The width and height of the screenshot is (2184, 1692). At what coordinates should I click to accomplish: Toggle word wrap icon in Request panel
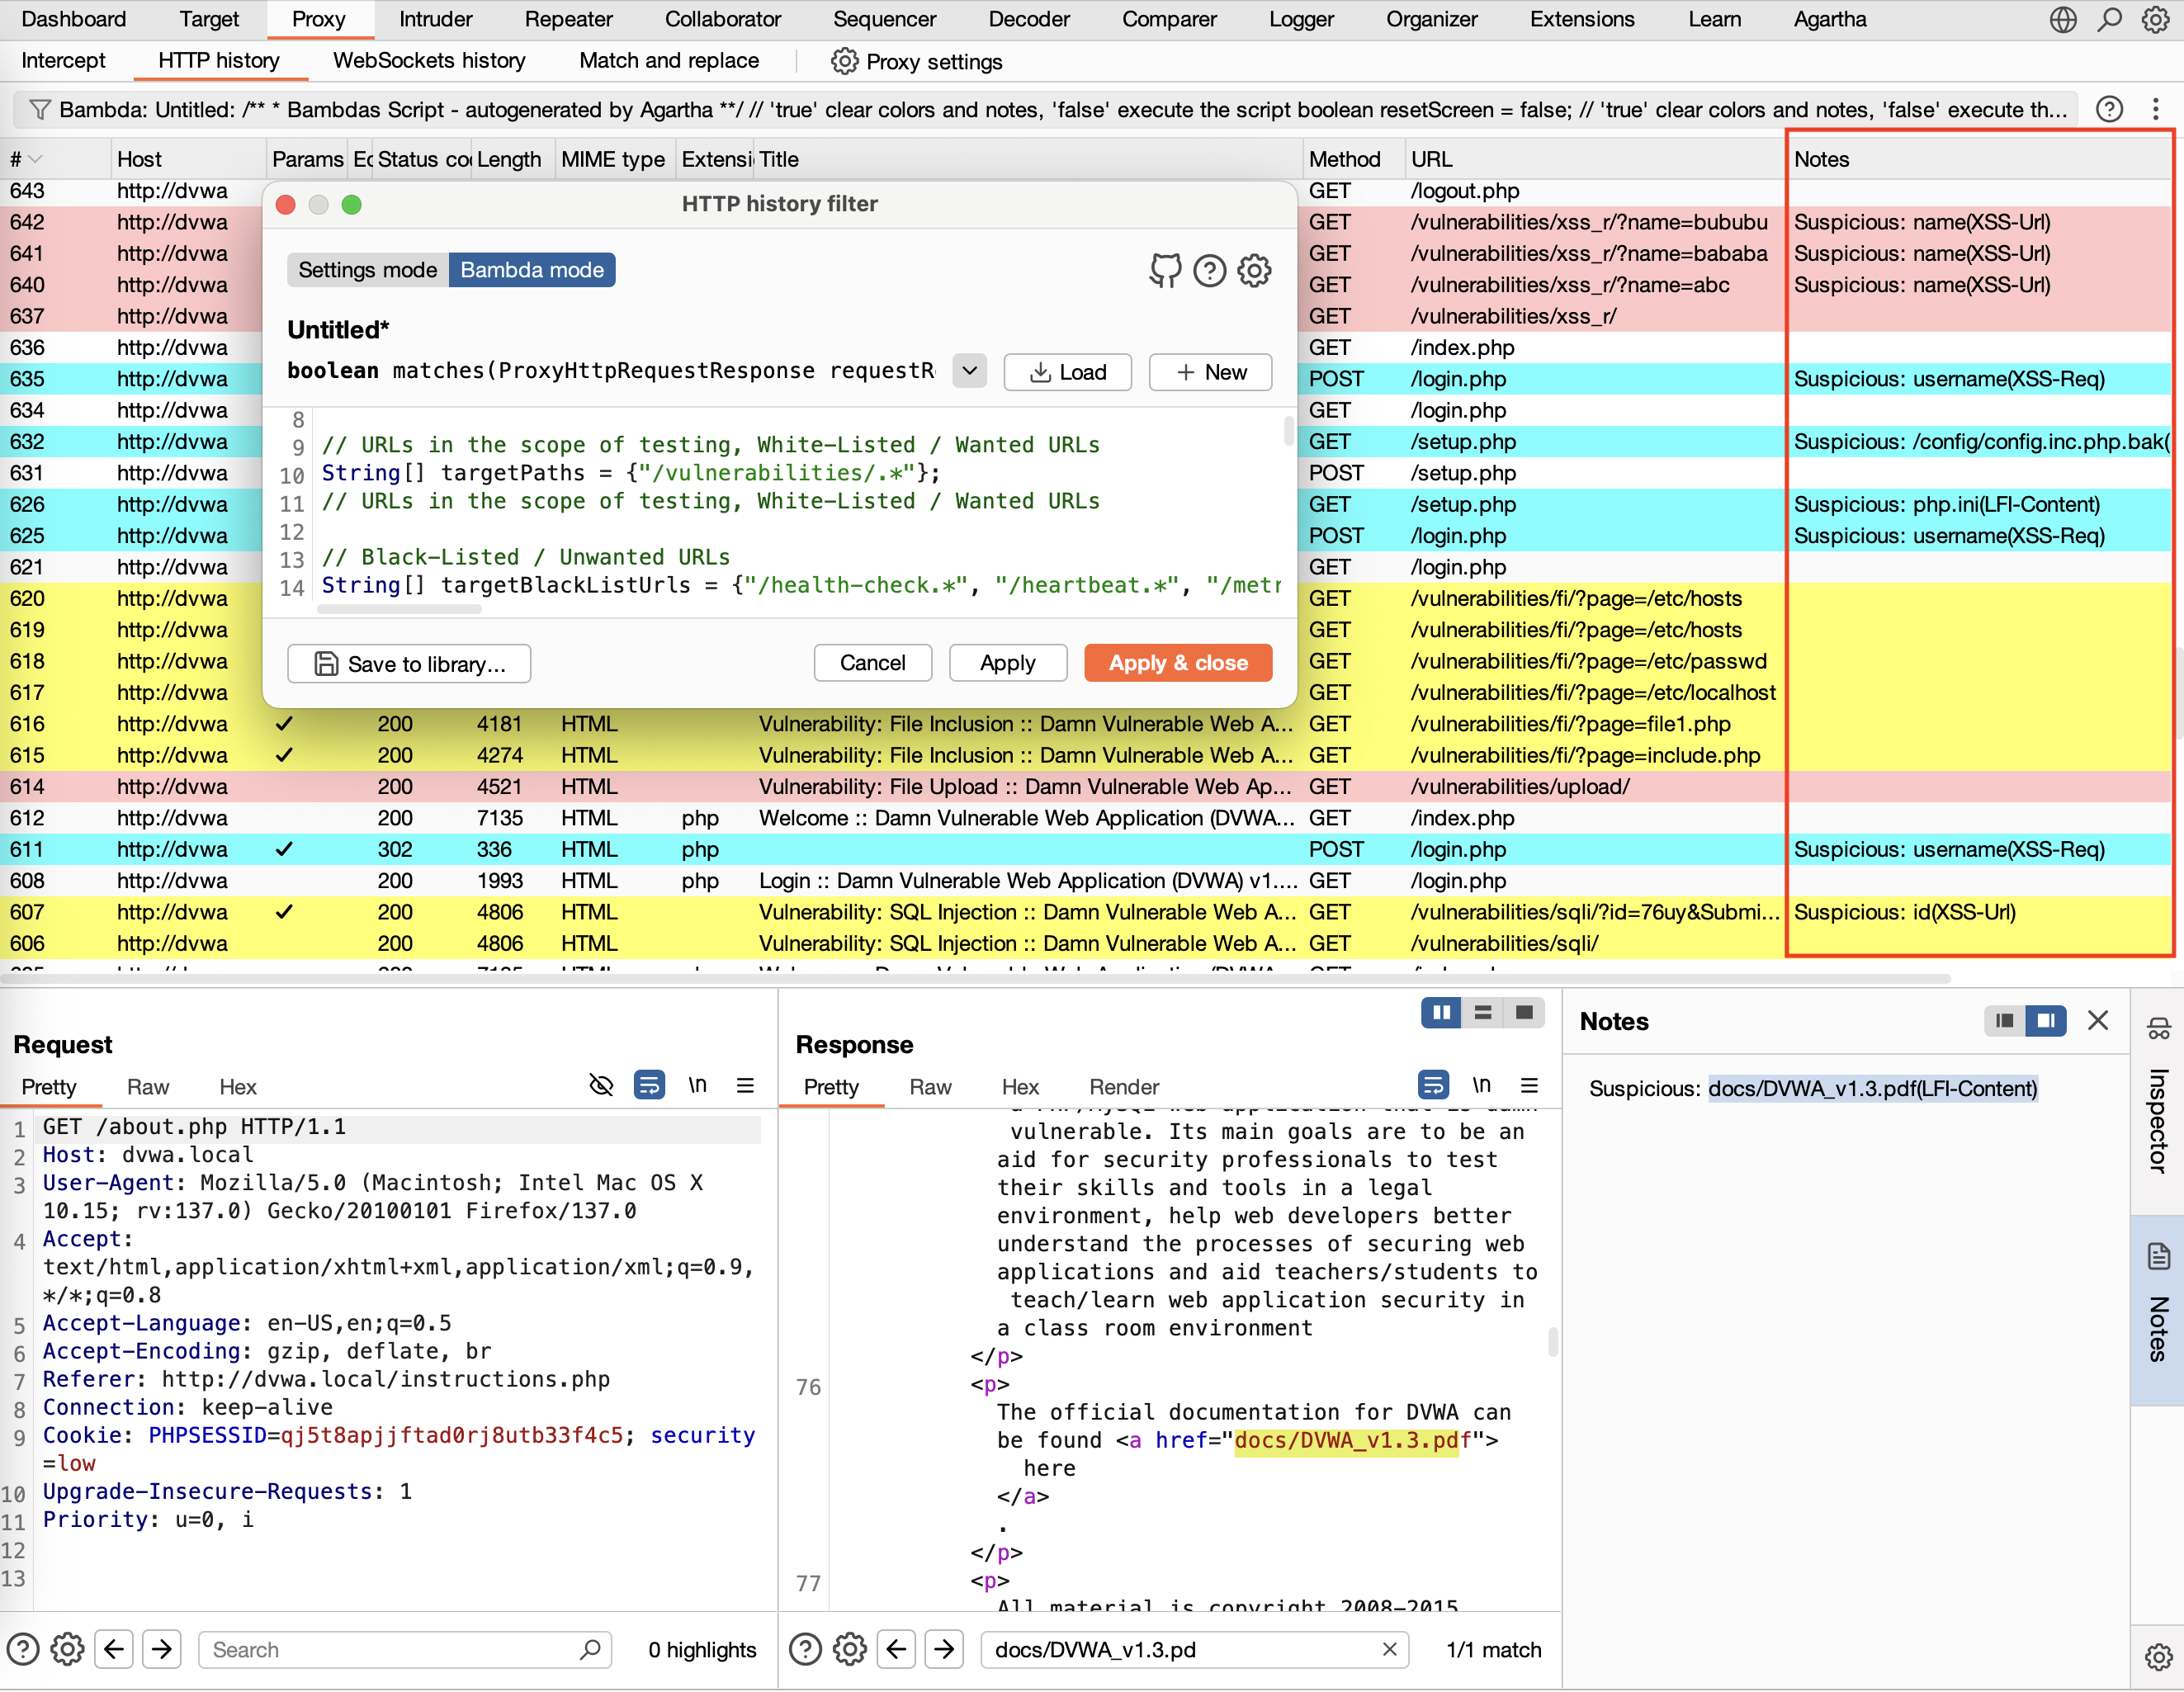pyautogui.click(x=650, y=1086)
